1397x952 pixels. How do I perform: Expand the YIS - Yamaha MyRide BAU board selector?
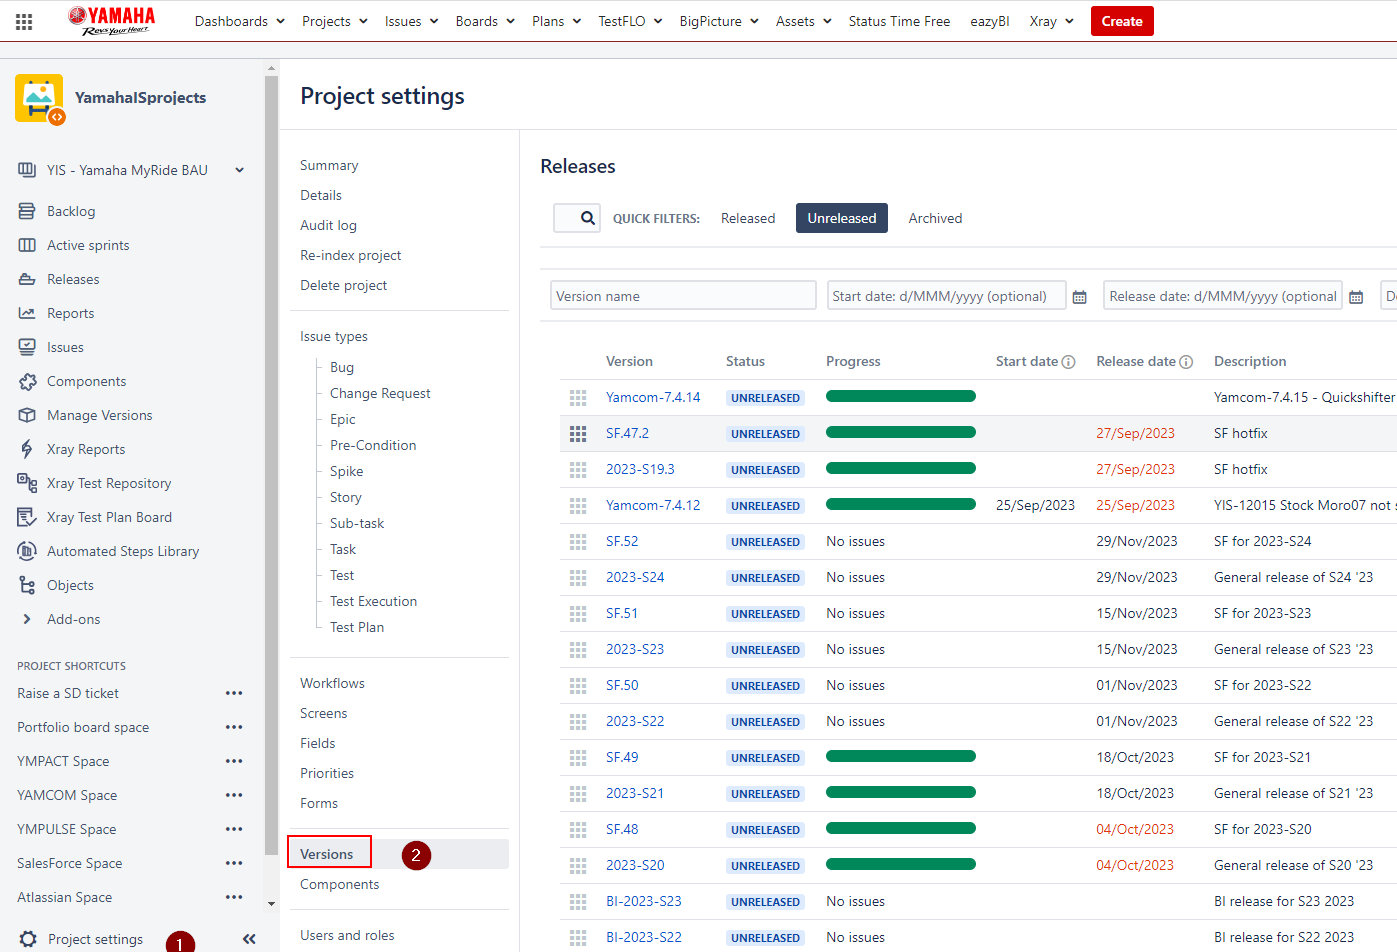coord(240,170)
